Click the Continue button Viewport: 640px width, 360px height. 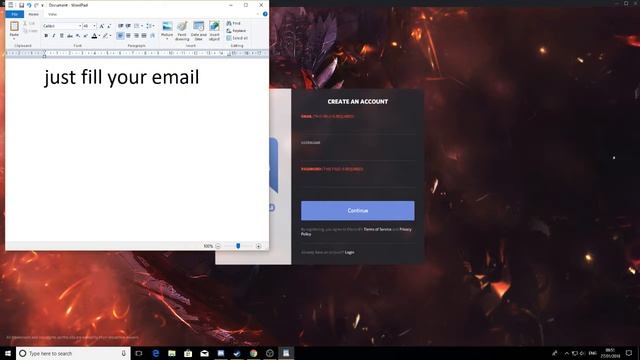(x=358, y=211)
